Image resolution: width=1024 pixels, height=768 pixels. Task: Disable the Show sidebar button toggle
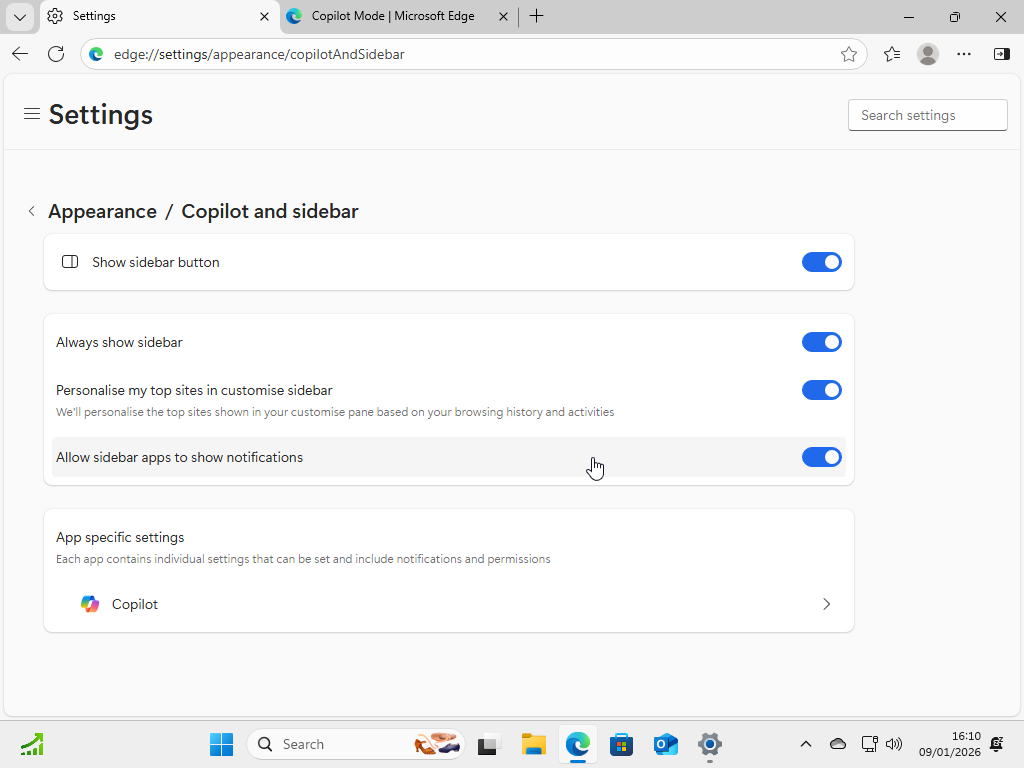[x=821, y=262]
